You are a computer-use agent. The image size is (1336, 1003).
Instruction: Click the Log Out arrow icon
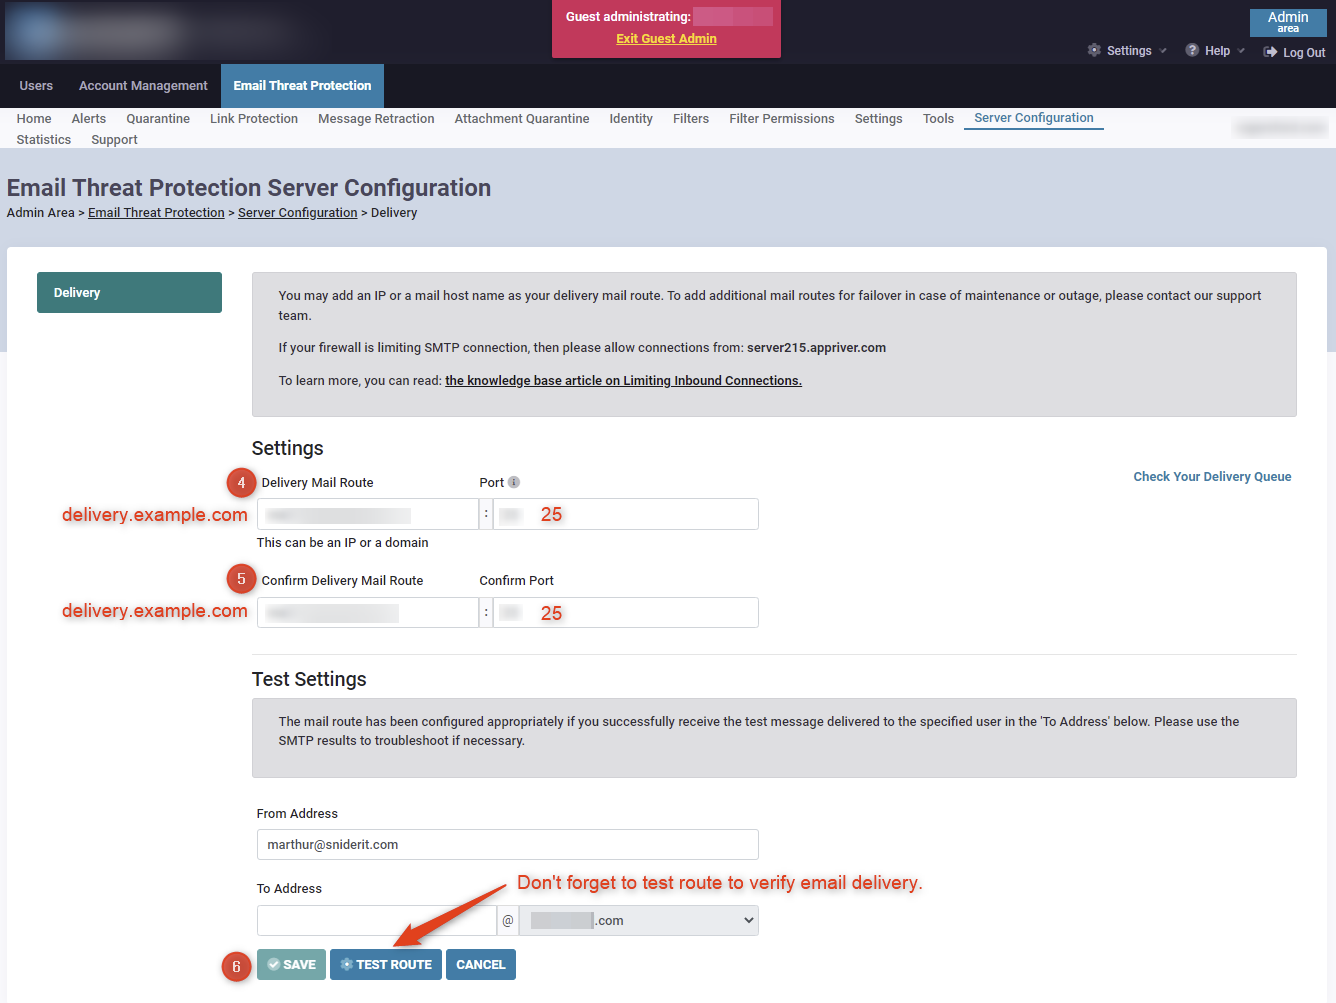pos(1270,52)
